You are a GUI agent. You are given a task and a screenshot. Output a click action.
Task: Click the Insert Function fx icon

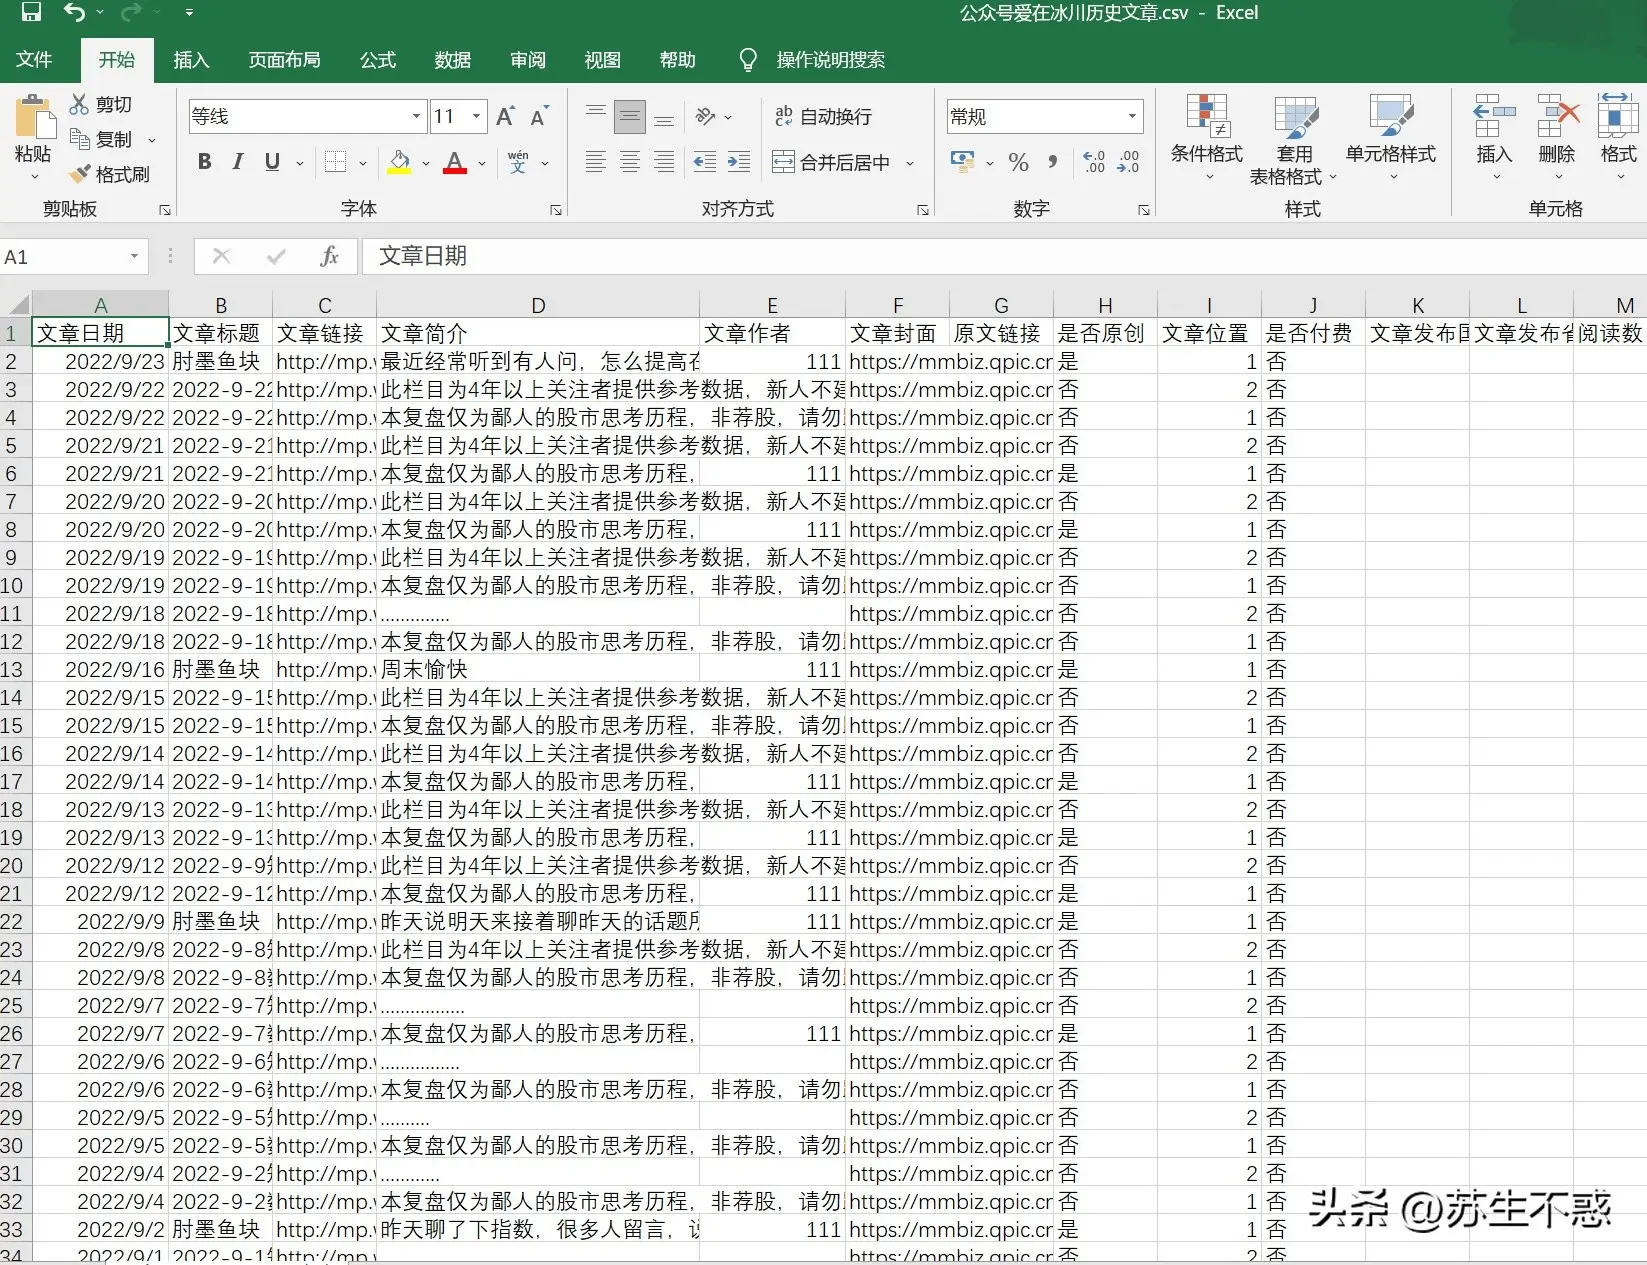[329, 257]
